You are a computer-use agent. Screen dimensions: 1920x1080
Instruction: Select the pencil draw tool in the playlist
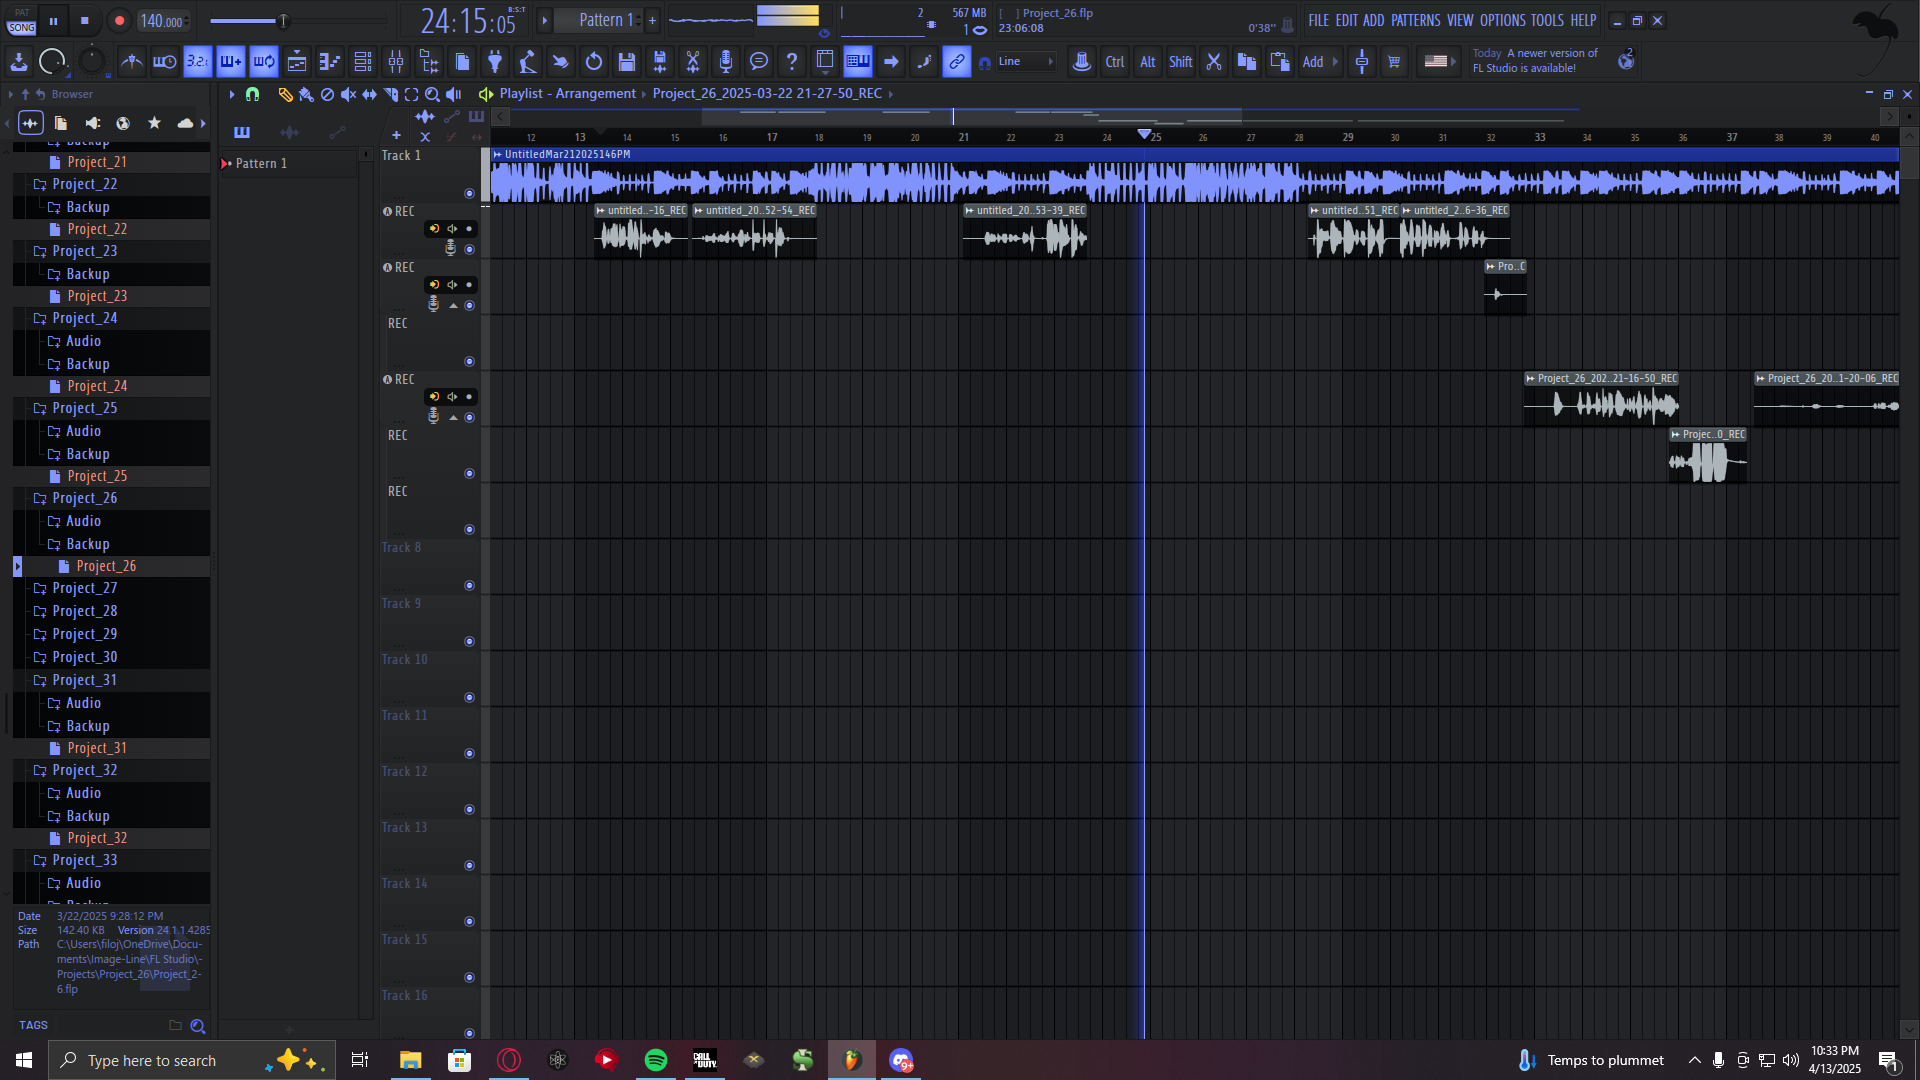pyautogui.click(x=285, y=94)
